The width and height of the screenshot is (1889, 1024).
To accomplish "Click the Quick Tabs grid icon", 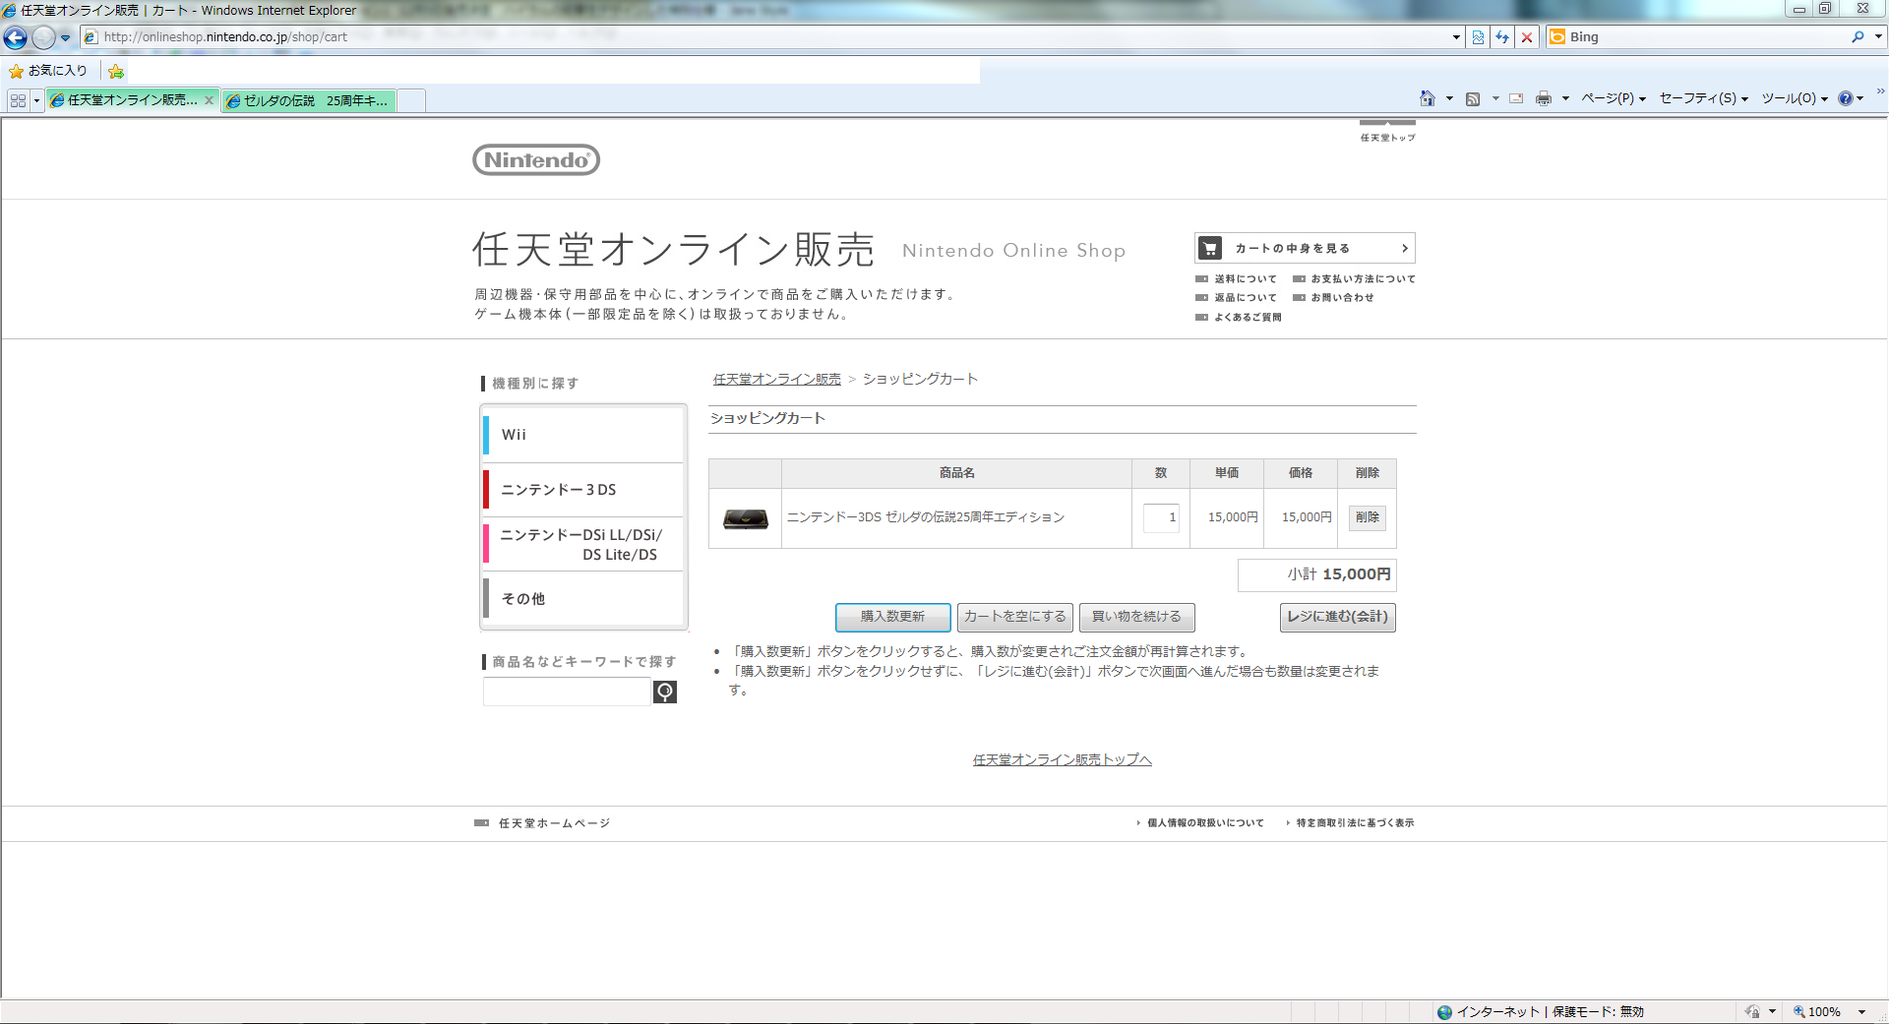I will [x=17, y=100].
